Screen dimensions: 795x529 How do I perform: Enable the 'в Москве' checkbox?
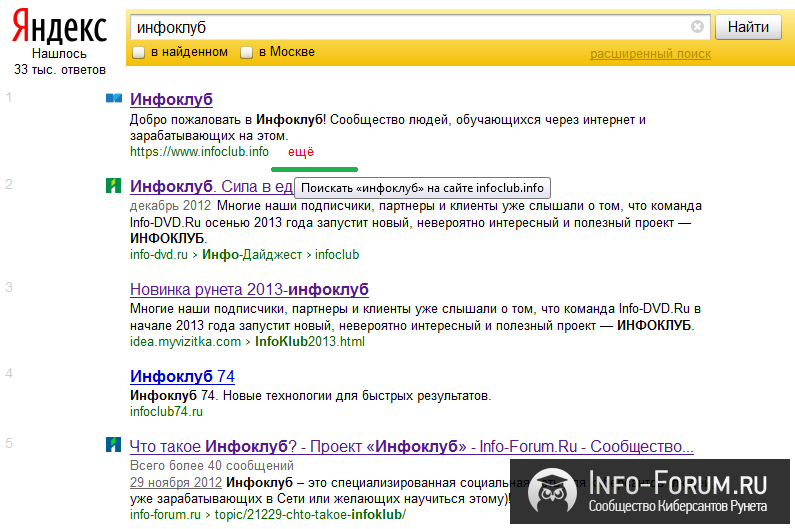(x=246, y=52)
